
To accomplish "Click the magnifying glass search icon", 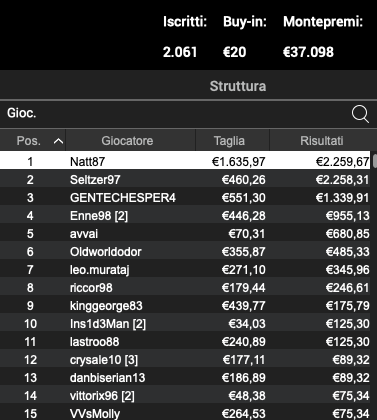I will tap(360, 114).
